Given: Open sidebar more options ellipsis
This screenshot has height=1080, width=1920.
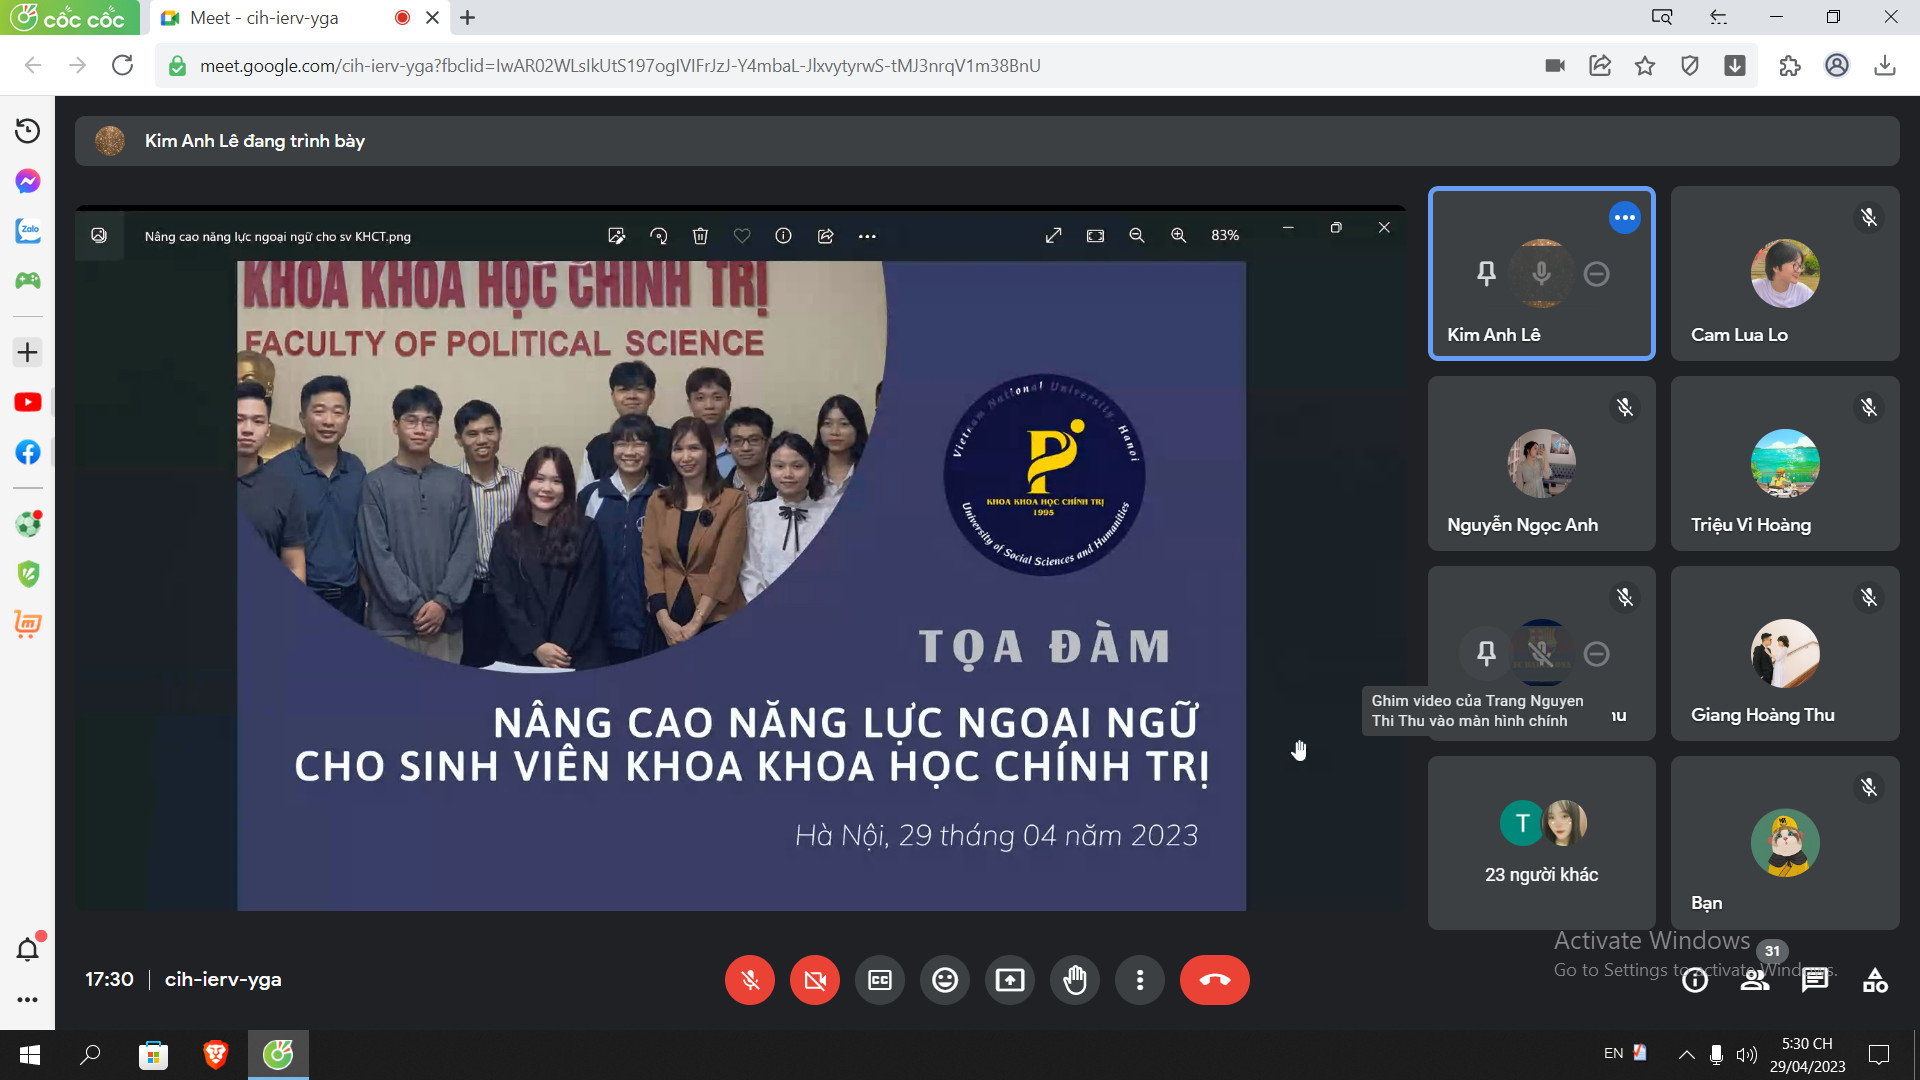Looking at the screenshot, I should [x=28, y=999].
